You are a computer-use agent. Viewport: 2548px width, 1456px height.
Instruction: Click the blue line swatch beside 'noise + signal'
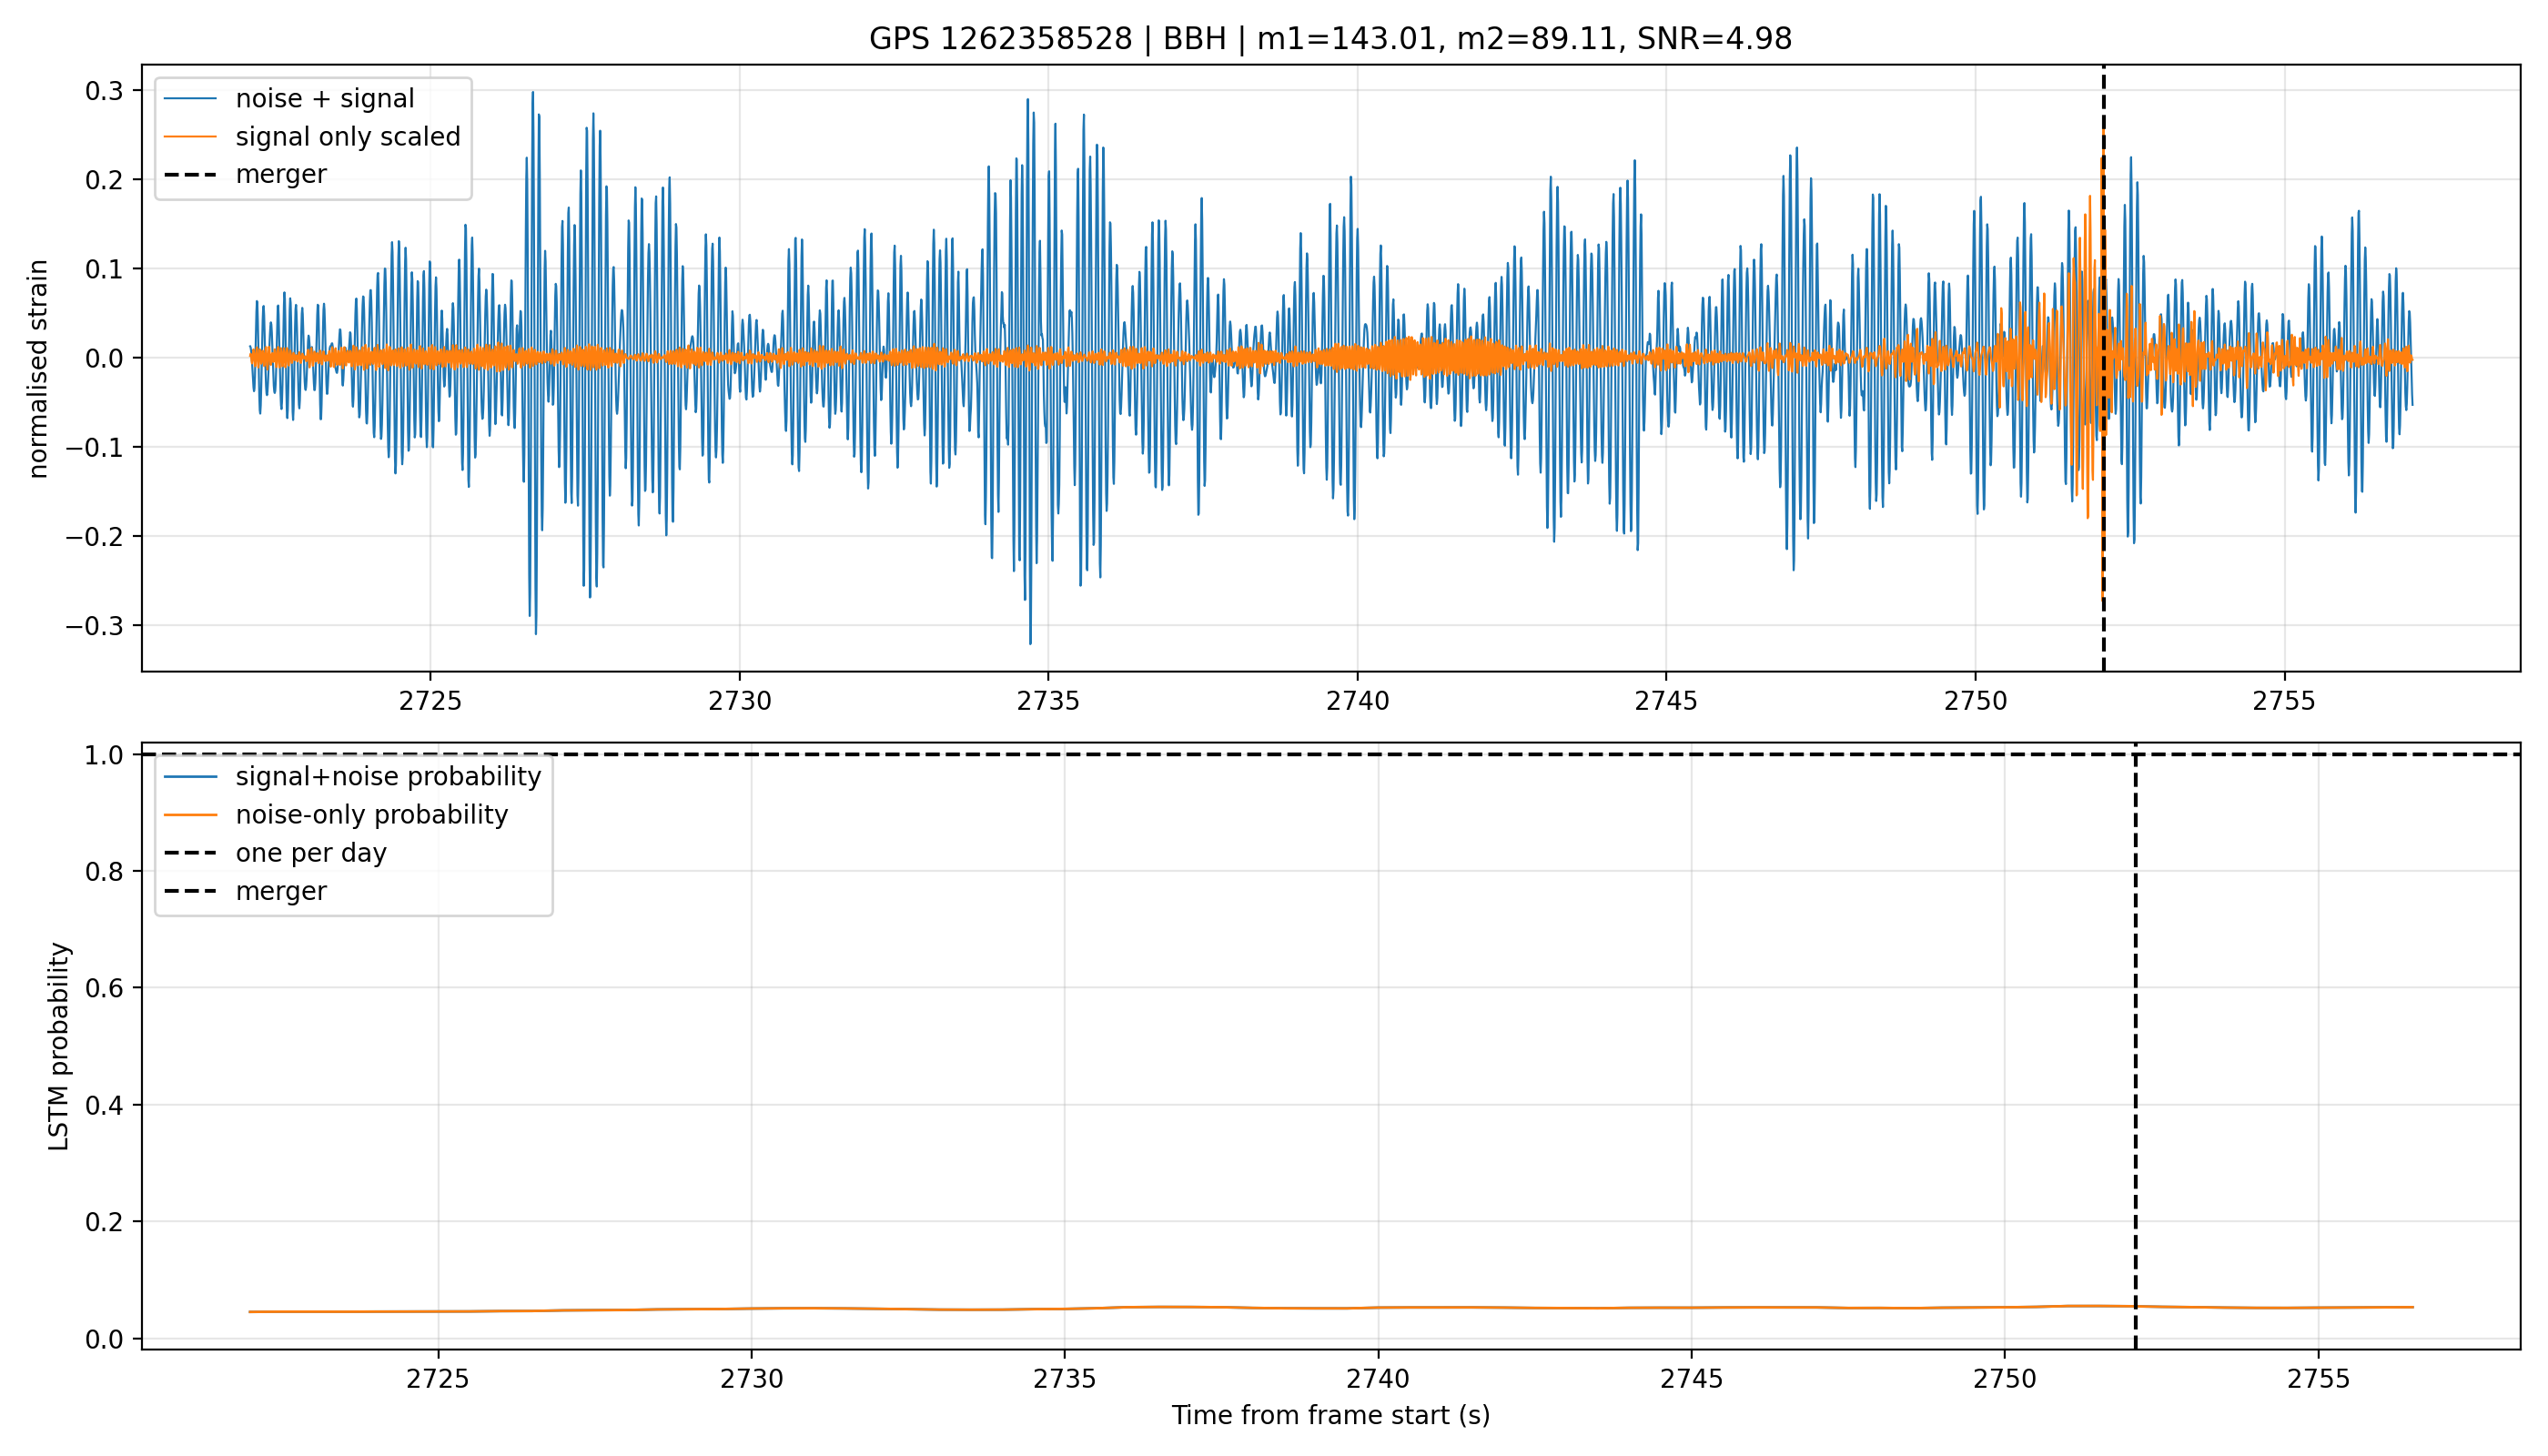point(190,98)
